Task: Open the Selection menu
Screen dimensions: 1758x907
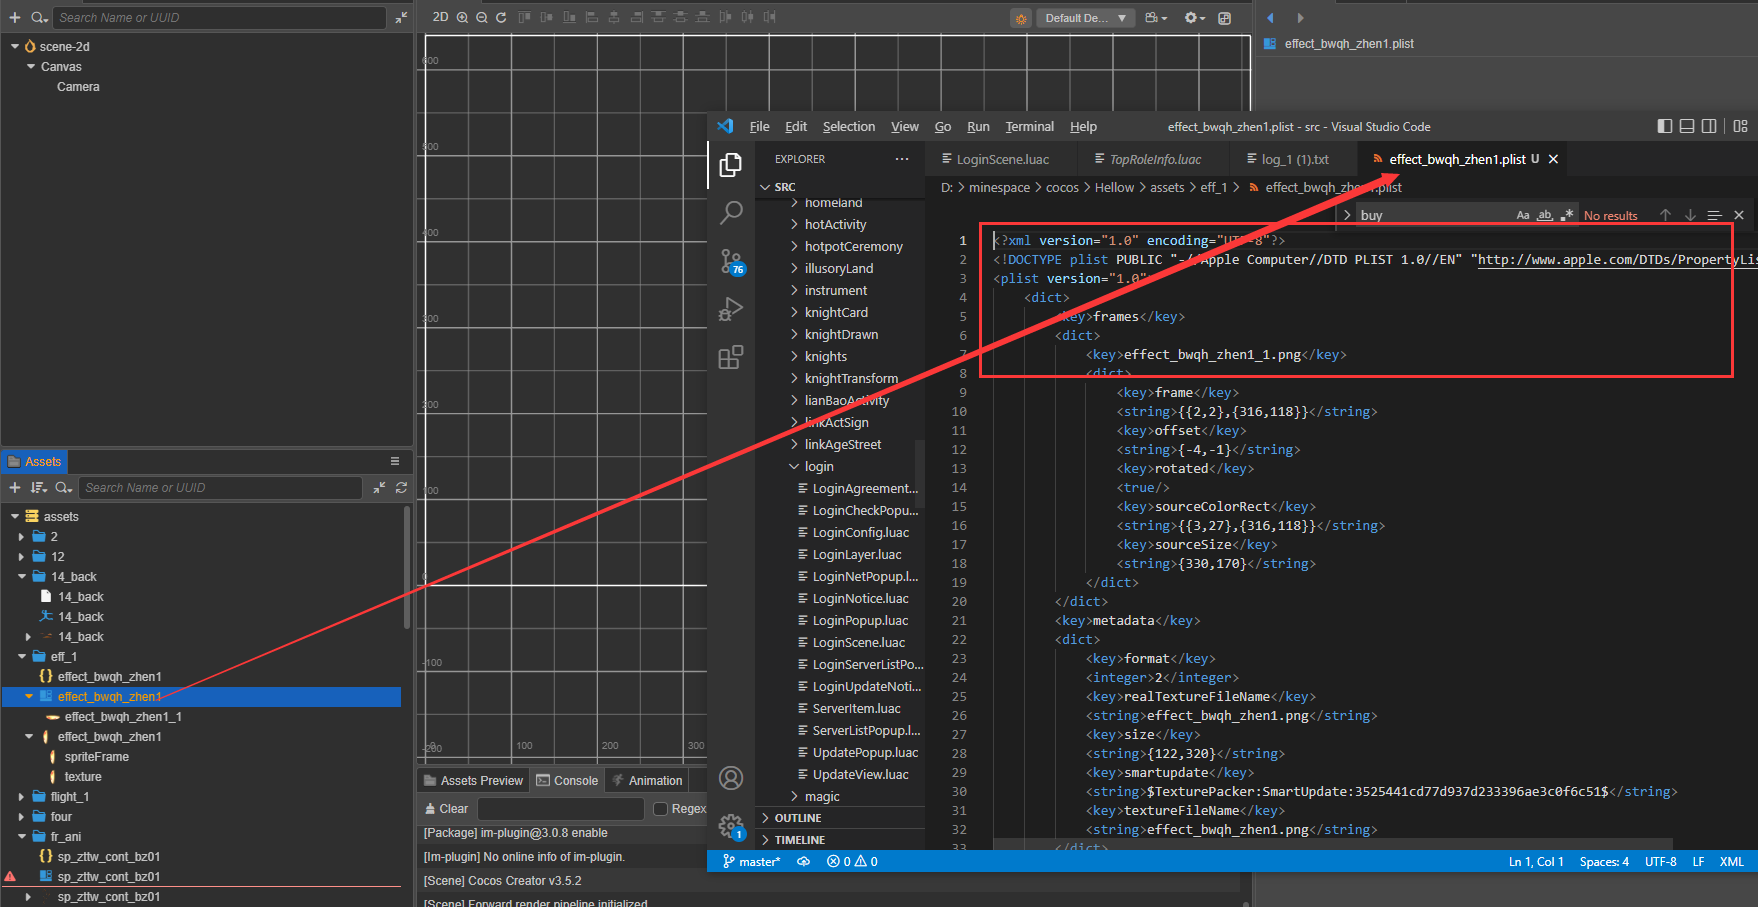Action: (x=849, y=127)
